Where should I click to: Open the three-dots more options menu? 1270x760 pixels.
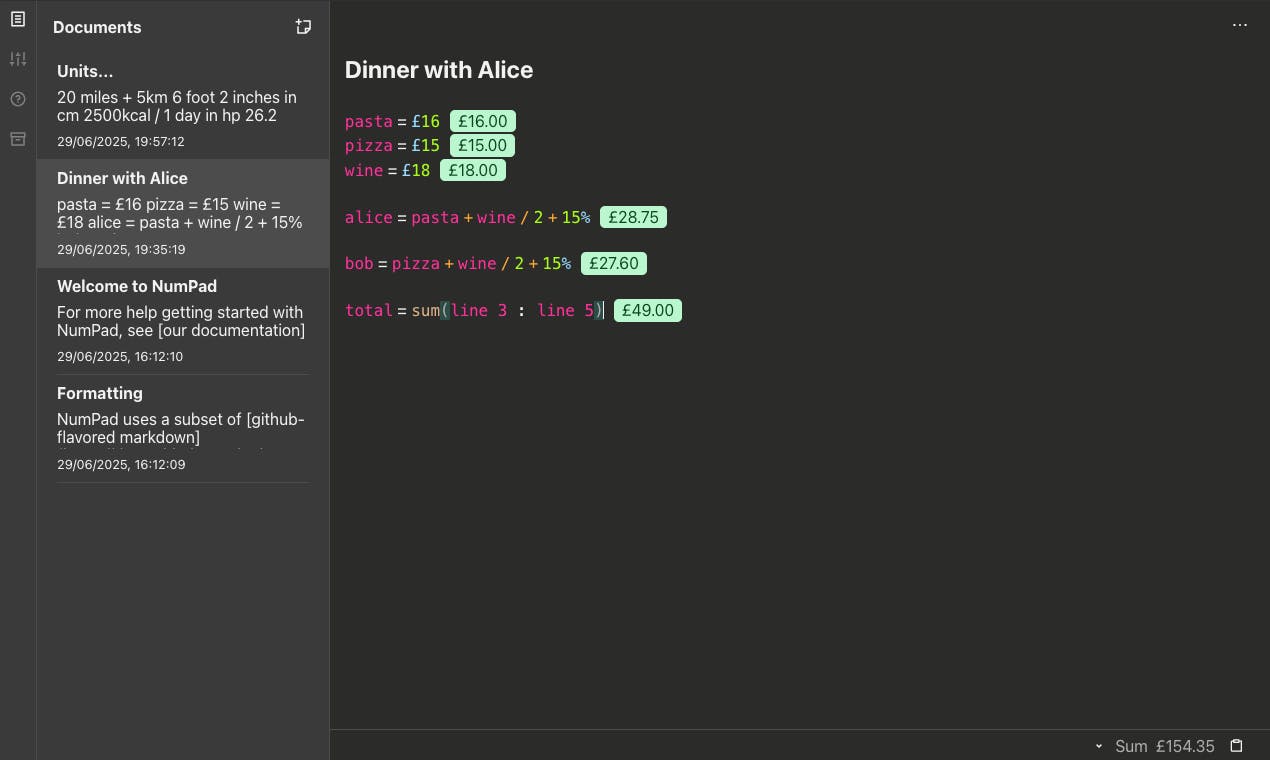pyautogui.click(x=1240, y=25)
